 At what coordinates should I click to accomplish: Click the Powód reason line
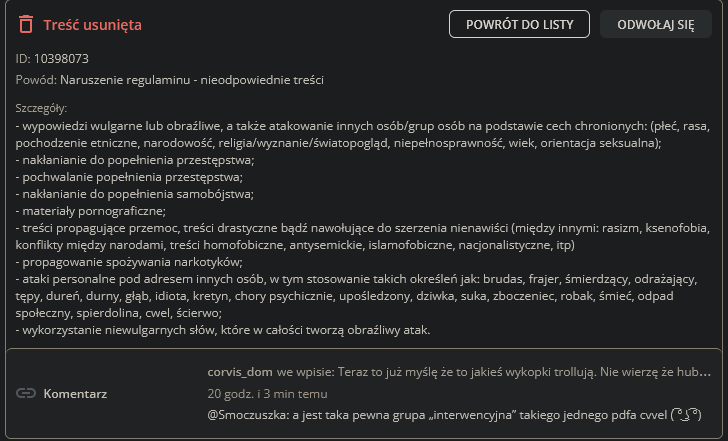click(177, 79)
